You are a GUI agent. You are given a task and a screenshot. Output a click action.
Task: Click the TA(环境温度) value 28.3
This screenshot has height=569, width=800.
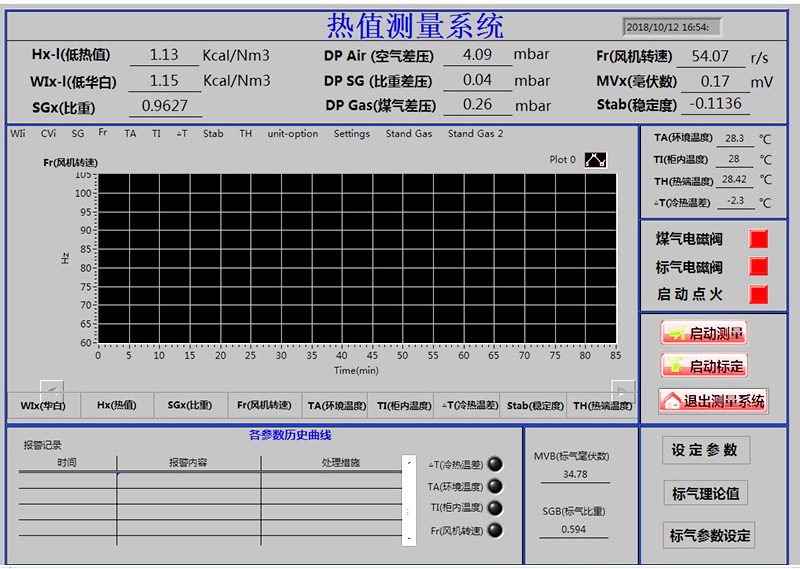tap(735, 138)
